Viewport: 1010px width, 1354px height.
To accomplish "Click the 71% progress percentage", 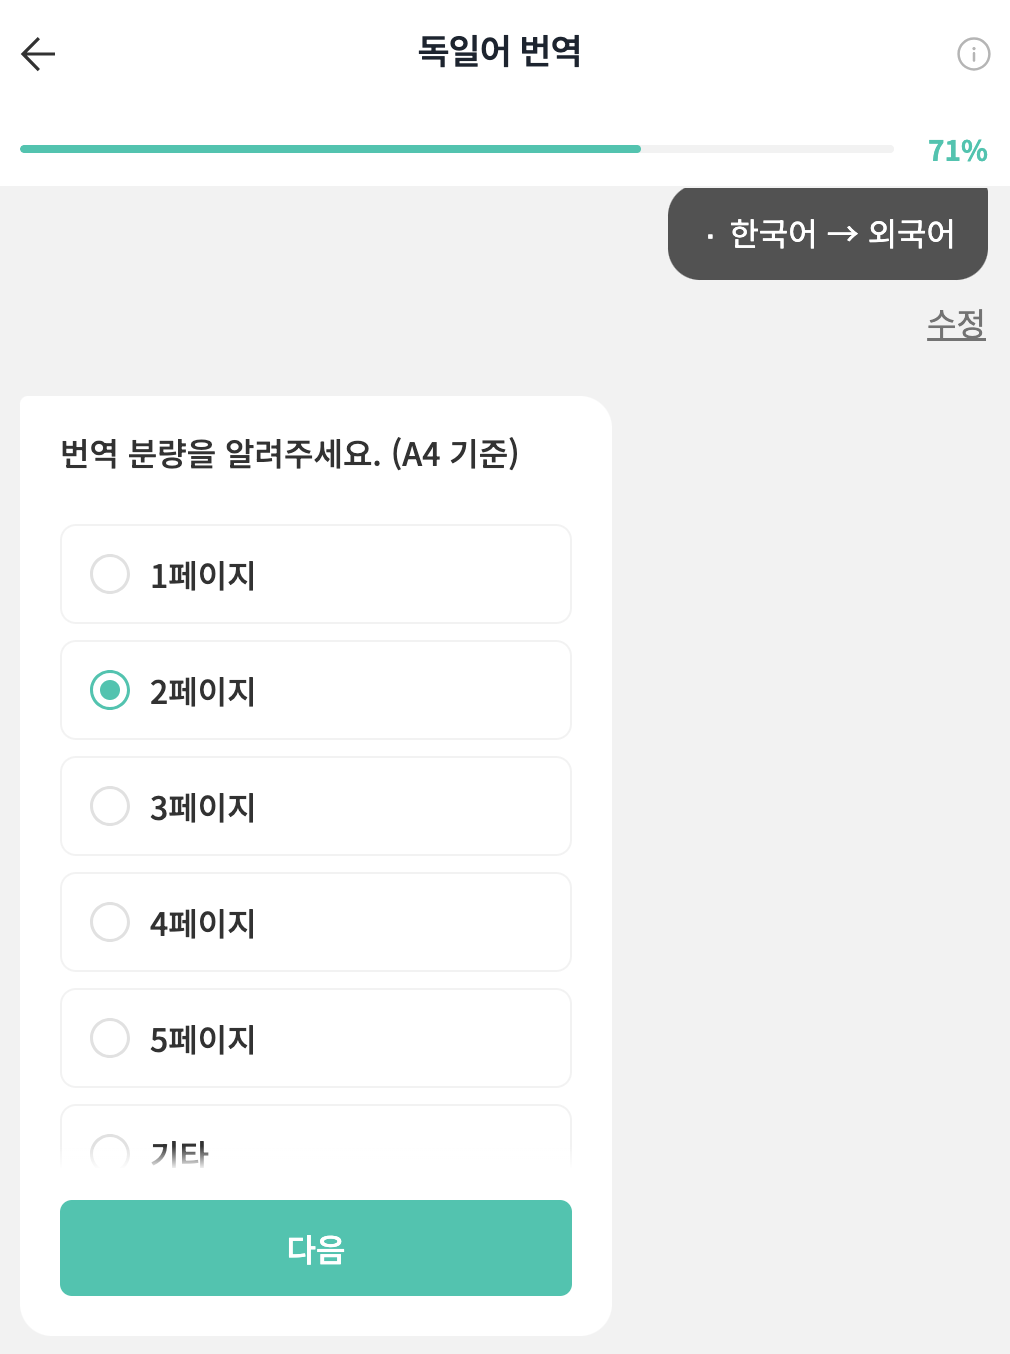I will tap(957, 151).
